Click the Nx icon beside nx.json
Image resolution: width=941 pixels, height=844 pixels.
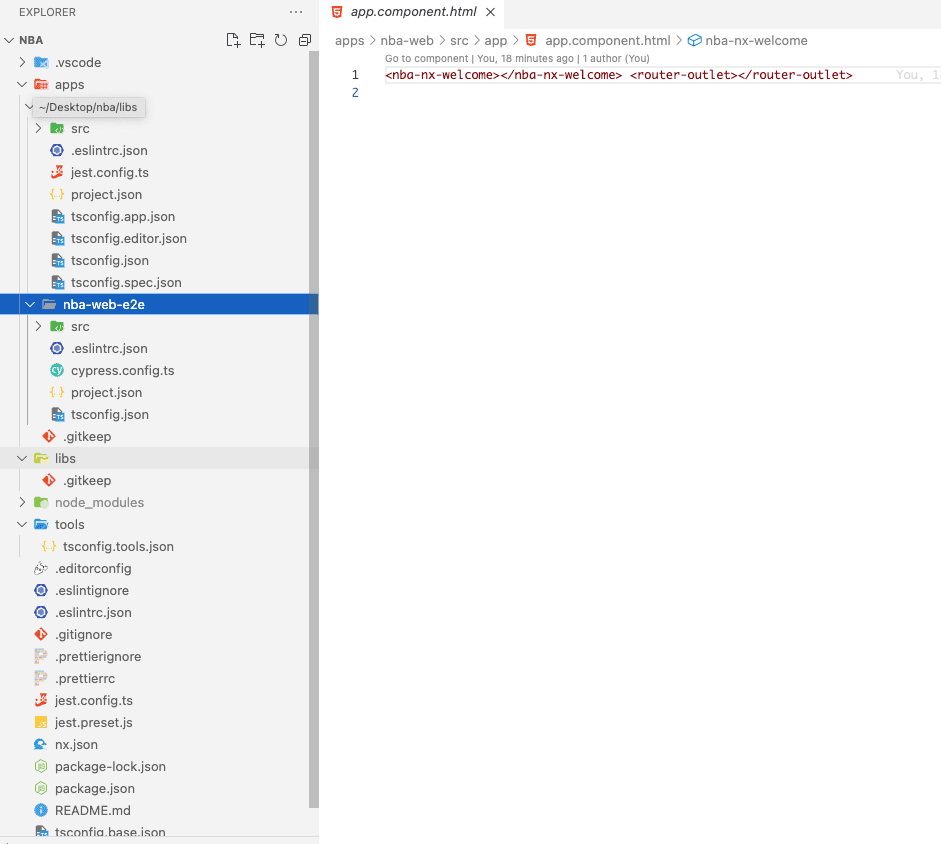click(41, 744)
